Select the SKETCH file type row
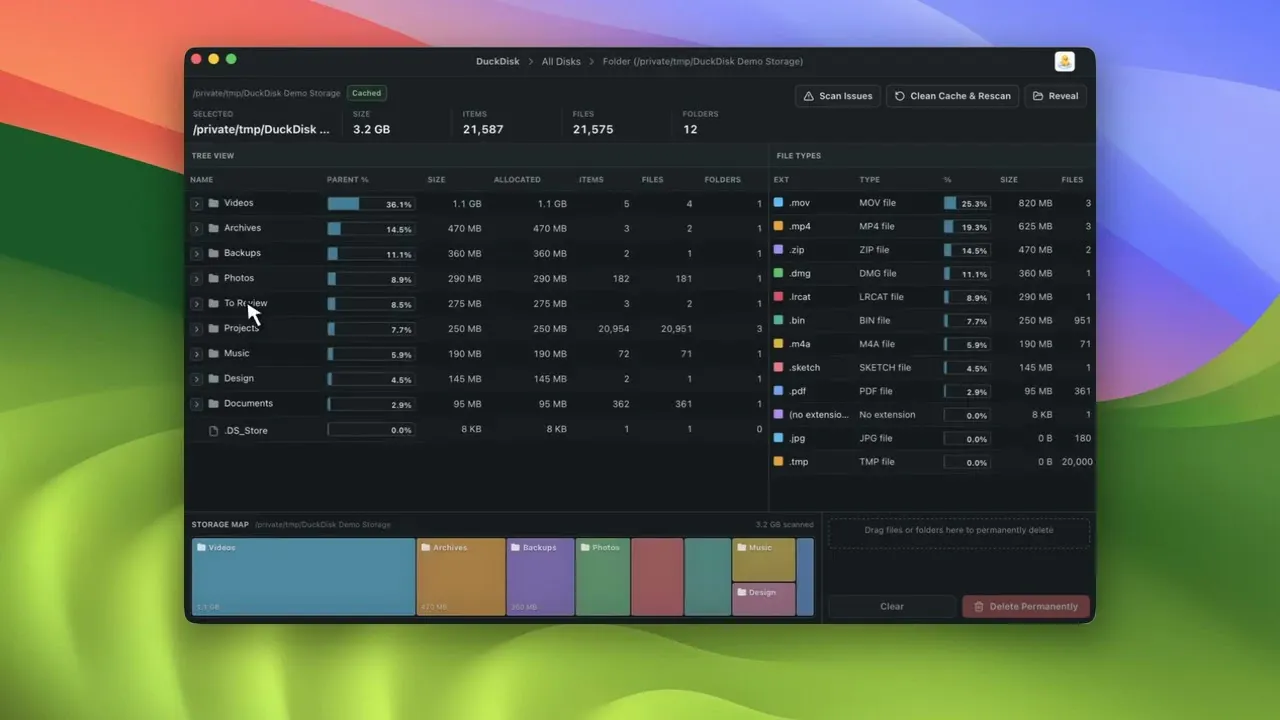The height and width of the screenshot is (720, 1280). 932,367
